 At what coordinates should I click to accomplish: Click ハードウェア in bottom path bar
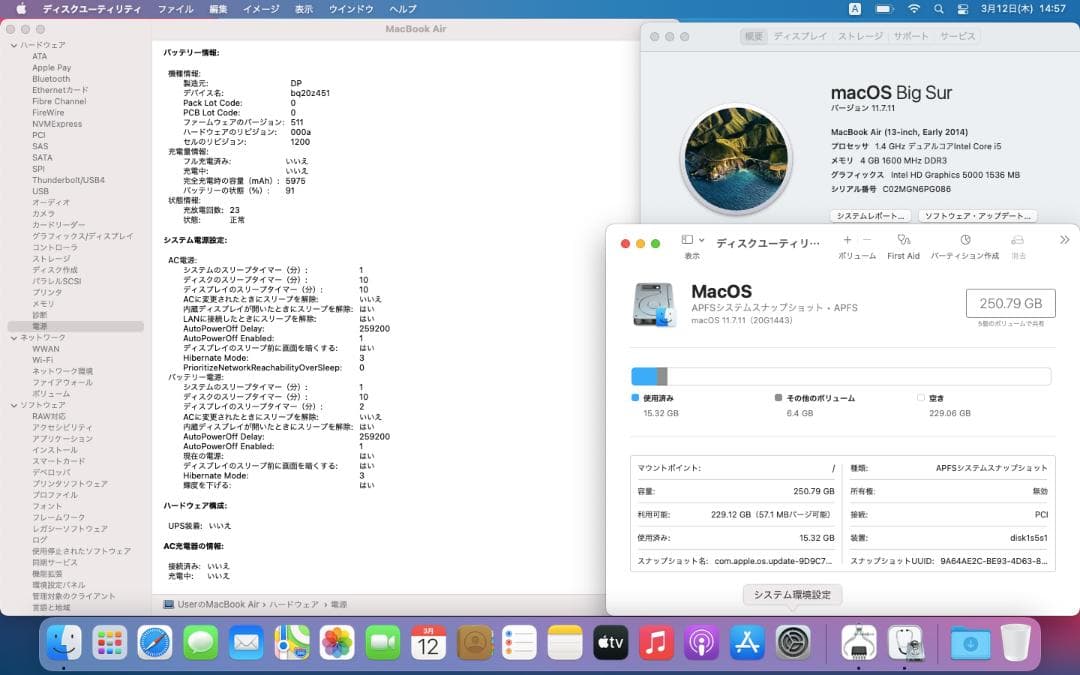(293, 604)
